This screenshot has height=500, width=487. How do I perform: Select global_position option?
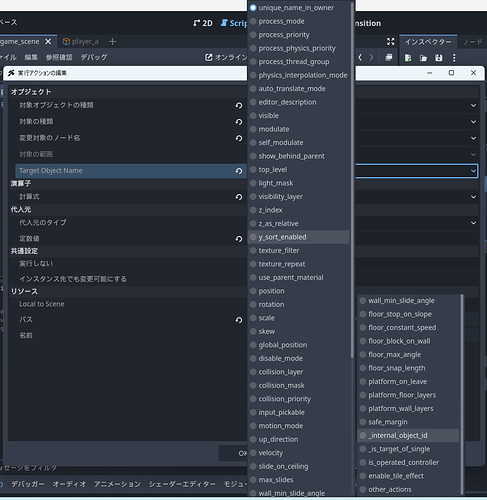click(299, 345)
